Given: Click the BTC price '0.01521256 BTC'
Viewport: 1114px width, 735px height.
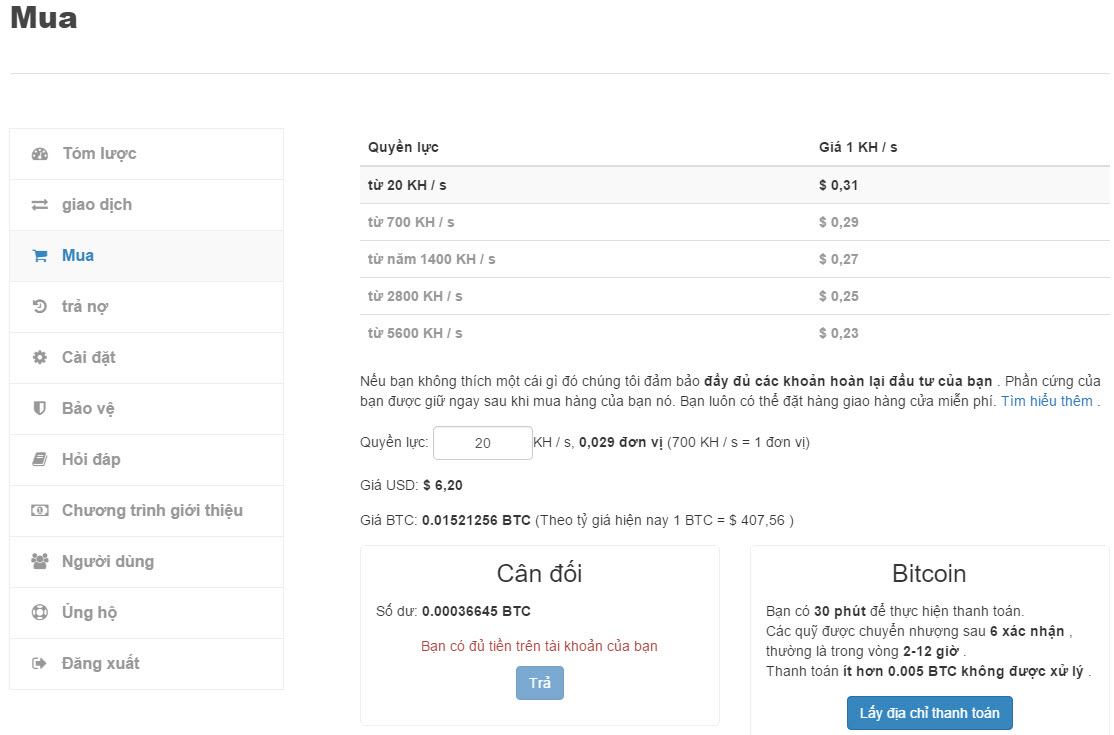Looking at the screenshot, I should tap(476, 521).
